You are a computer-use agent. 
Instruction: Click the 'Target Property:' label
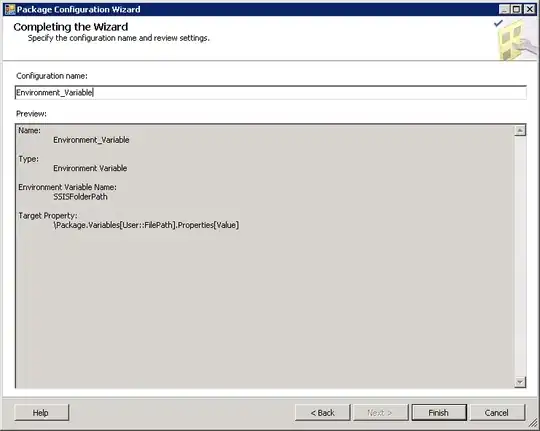point(48,216)
